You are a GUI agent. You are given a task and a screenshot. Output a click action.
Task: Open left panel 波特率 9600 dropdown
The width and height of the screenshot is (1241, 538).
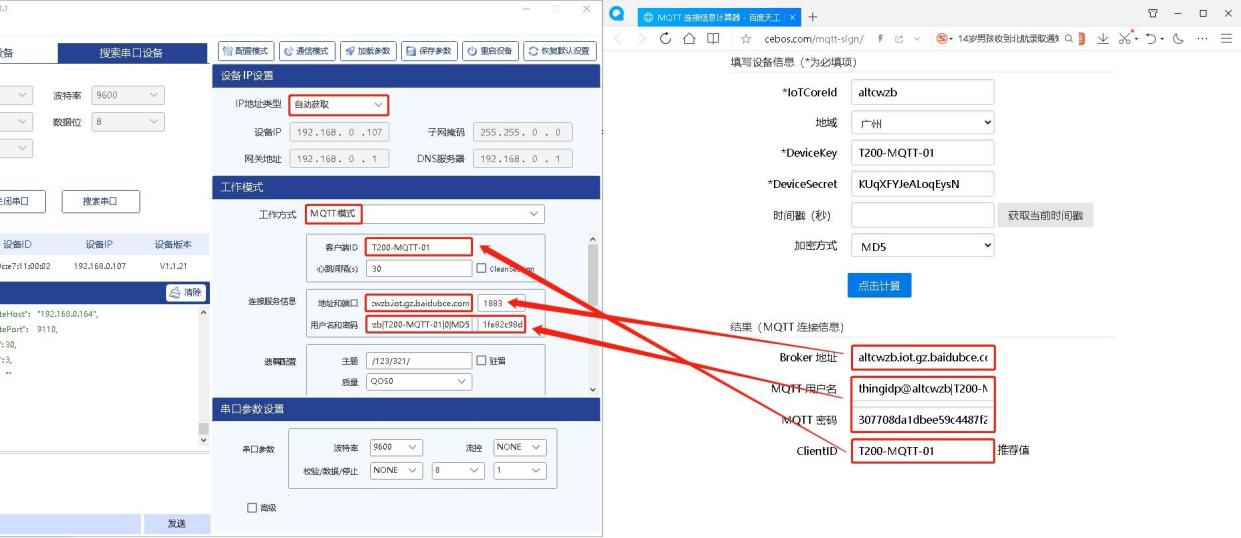127,96
